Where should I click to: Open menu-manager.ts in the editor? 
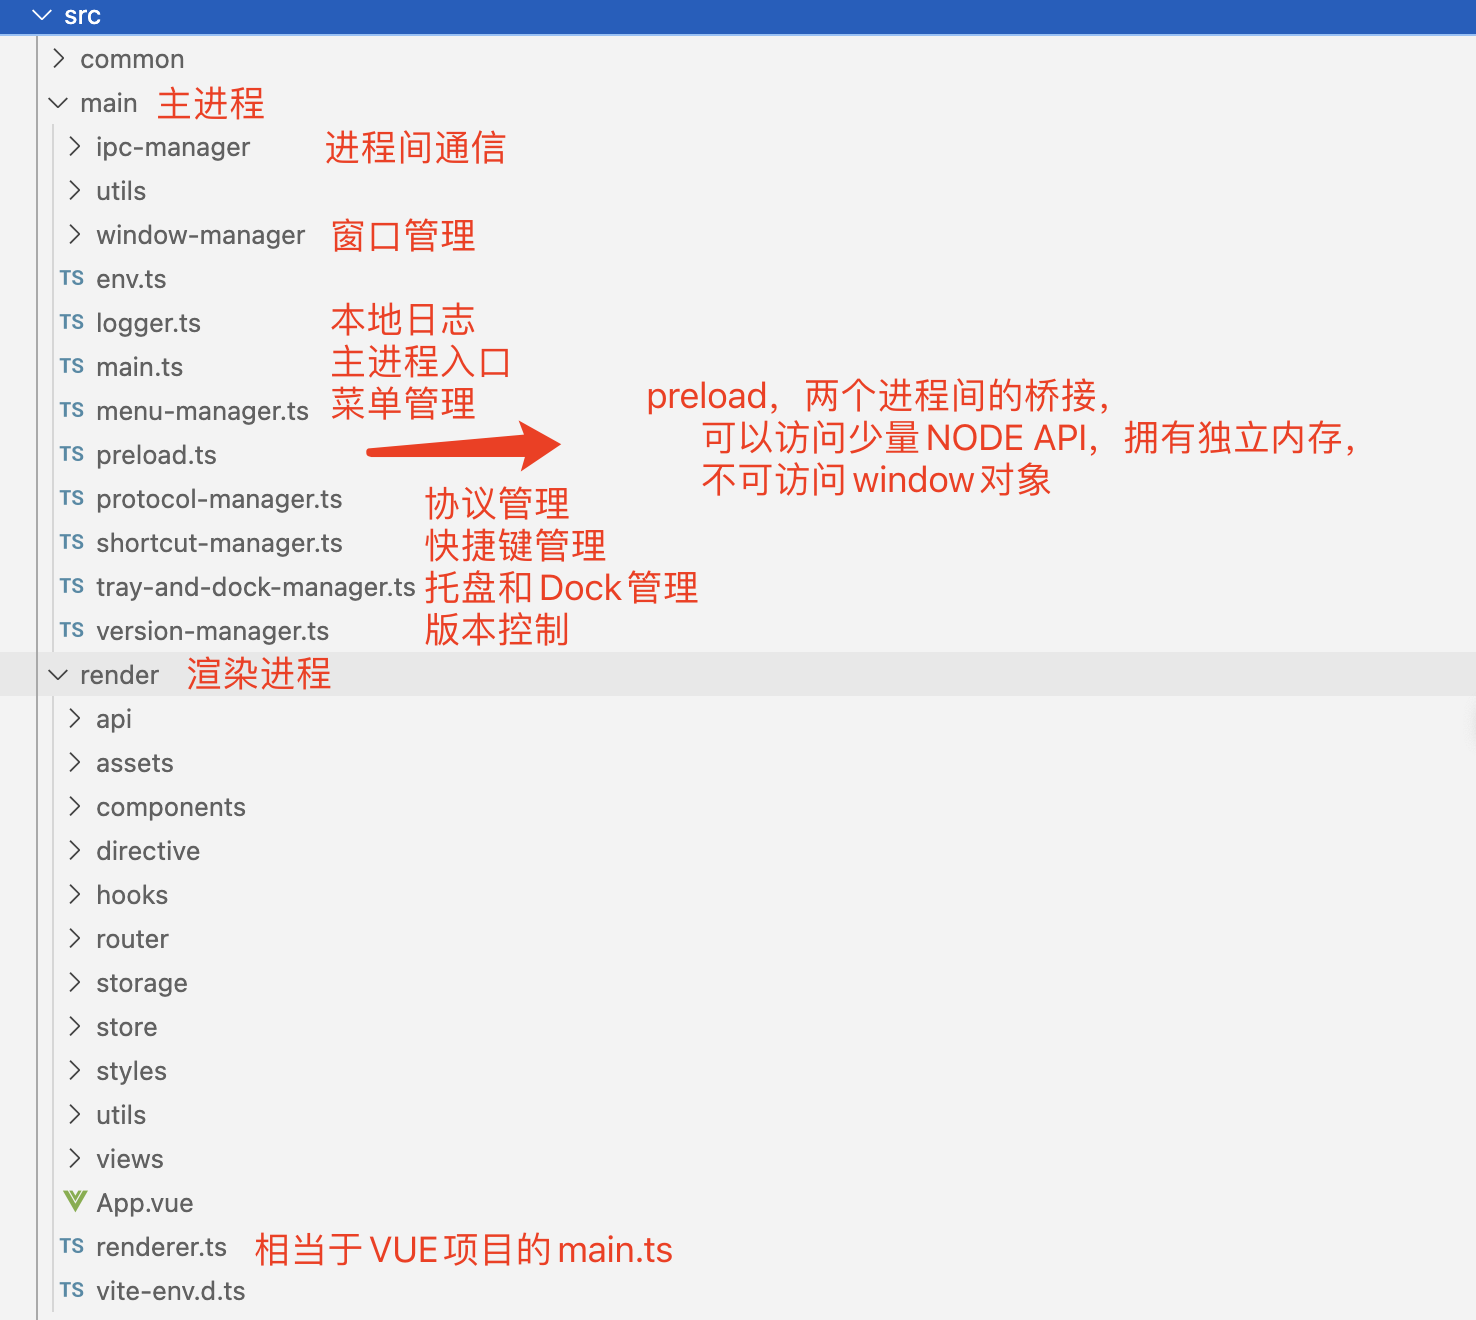[x=202, y=411]
